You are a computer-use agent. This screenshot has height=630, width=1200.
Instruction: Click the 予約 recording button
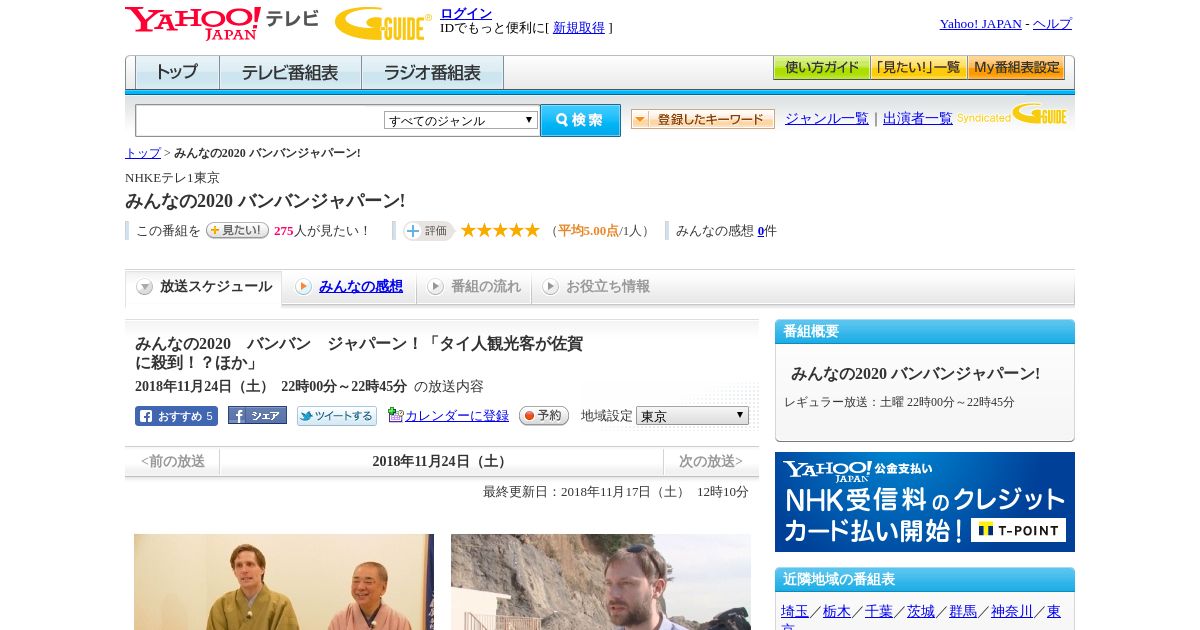(x=544, y=416)
